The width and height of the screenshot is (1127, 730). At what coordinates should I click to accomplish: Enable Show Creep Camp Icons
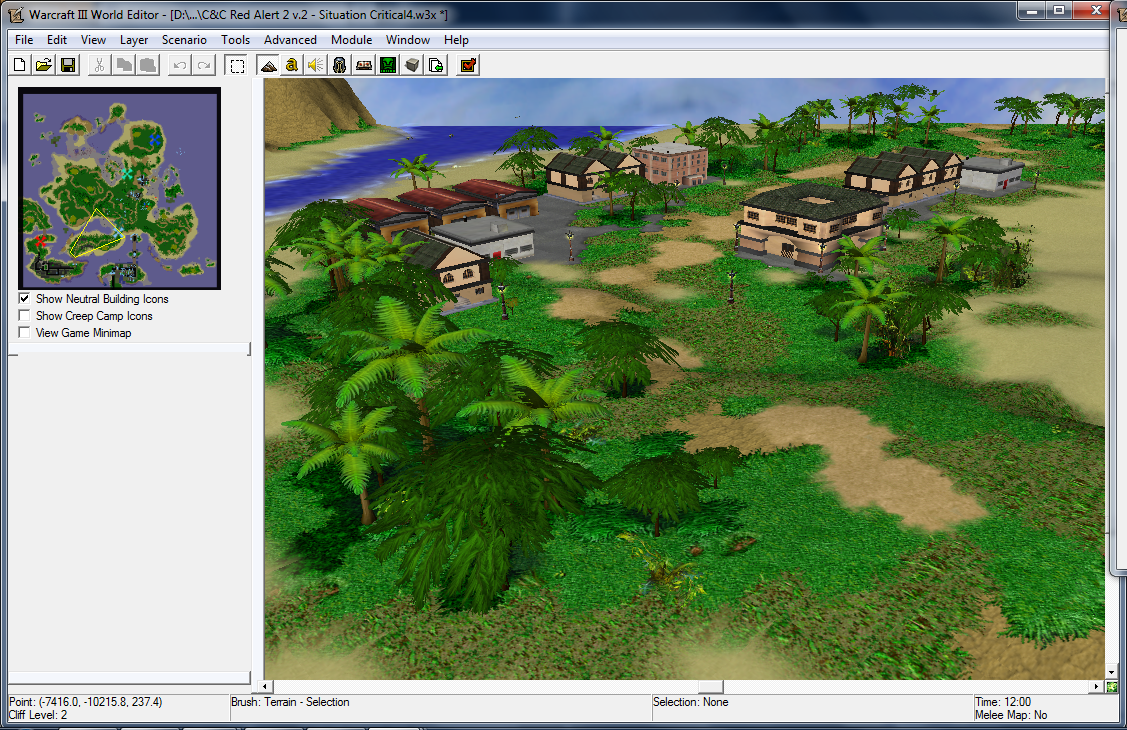(x=24, y=315)
